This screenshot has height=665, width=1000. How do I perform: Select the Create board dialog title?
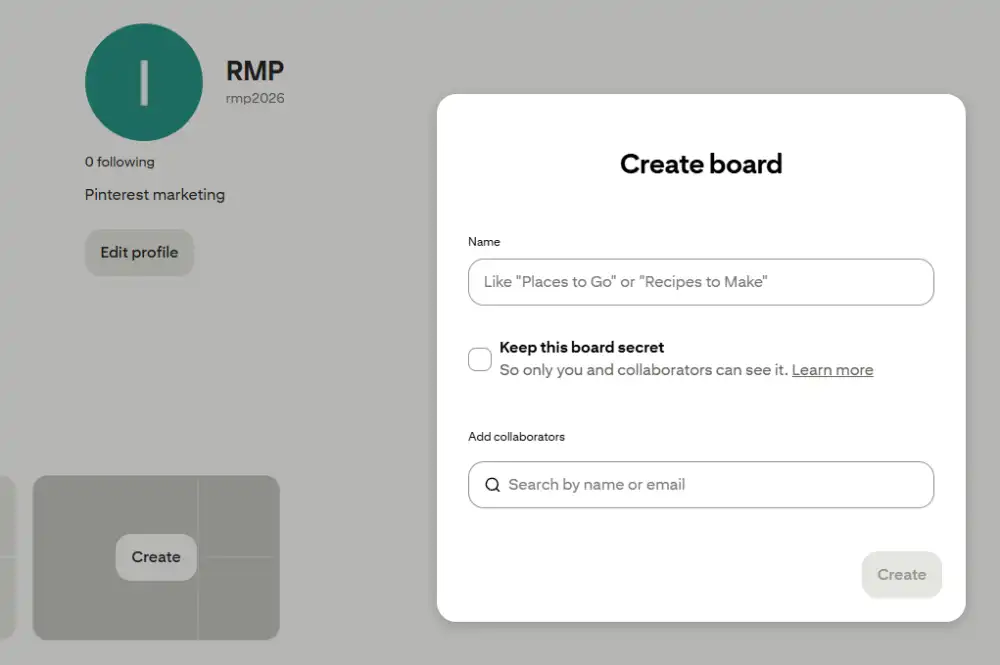(701, 163)
